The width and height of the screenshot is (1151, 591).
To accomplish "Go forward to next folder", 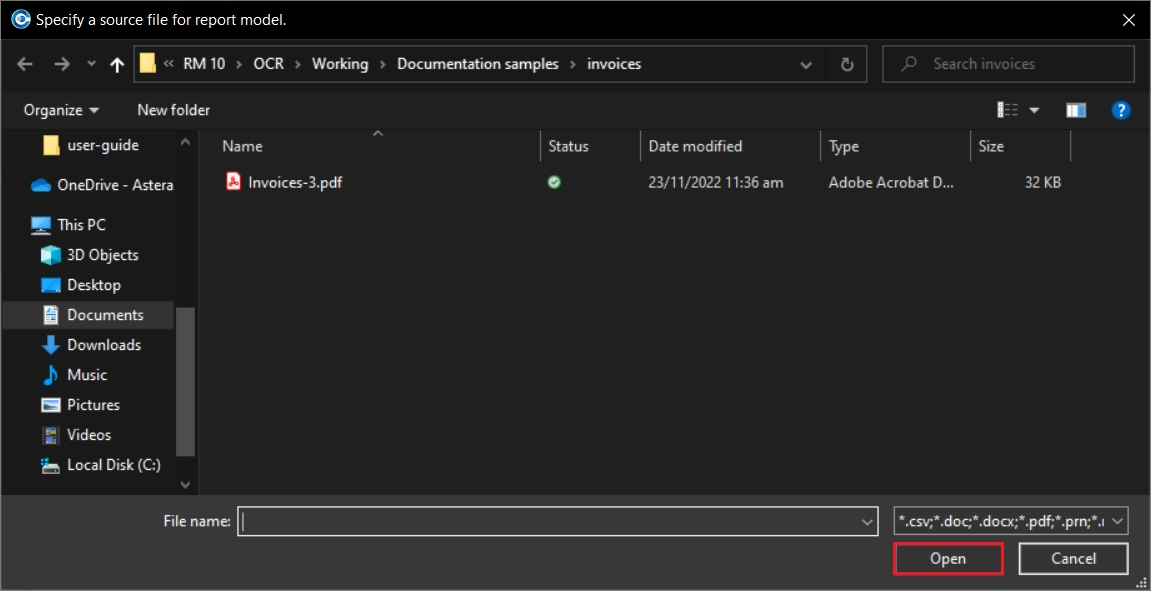I will [62, 65].
